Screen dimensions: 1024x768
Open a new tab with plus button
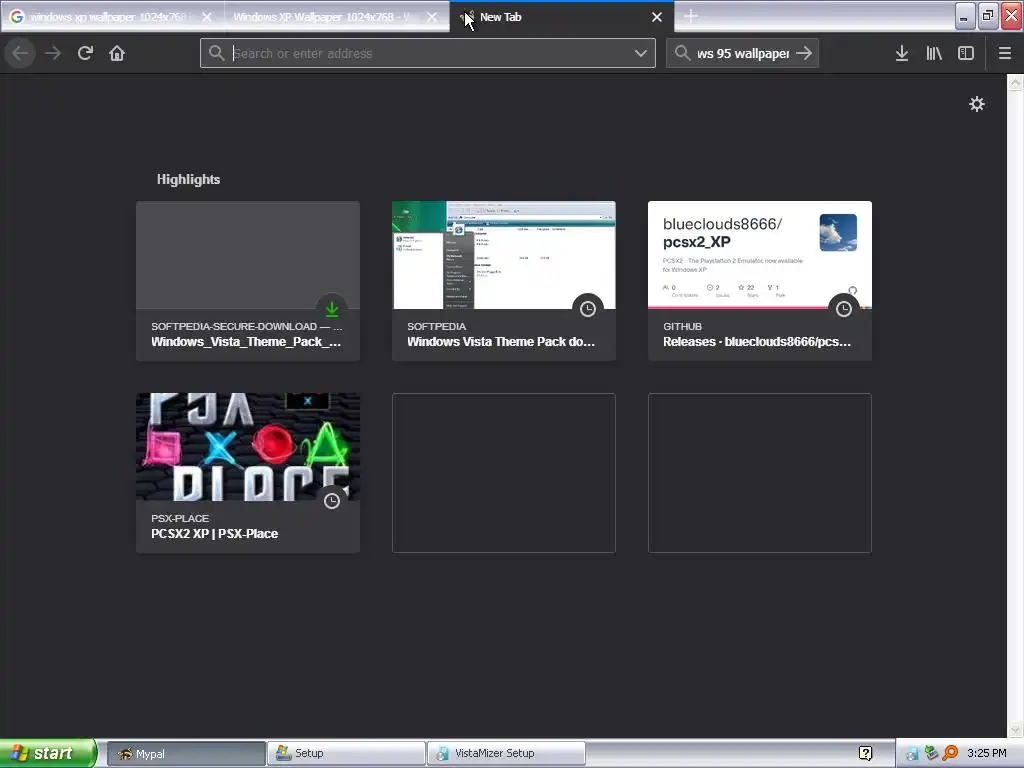tap(691, 16)
